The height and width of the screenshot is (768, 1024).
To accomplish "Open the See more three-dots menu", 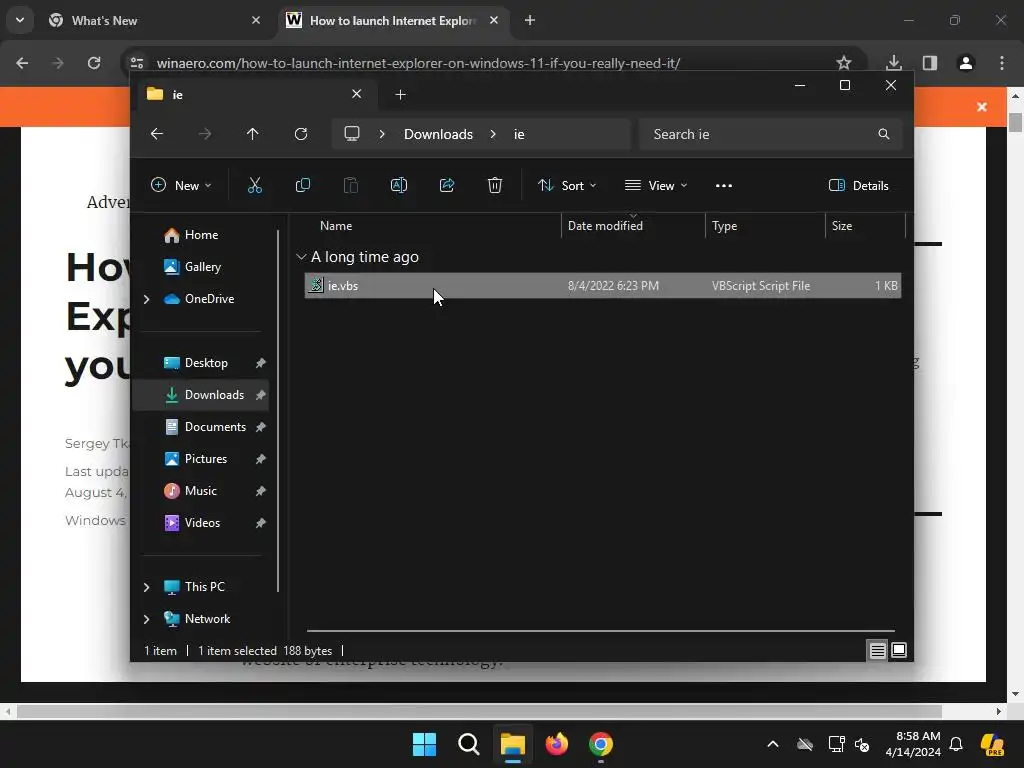I will (724, 185).
